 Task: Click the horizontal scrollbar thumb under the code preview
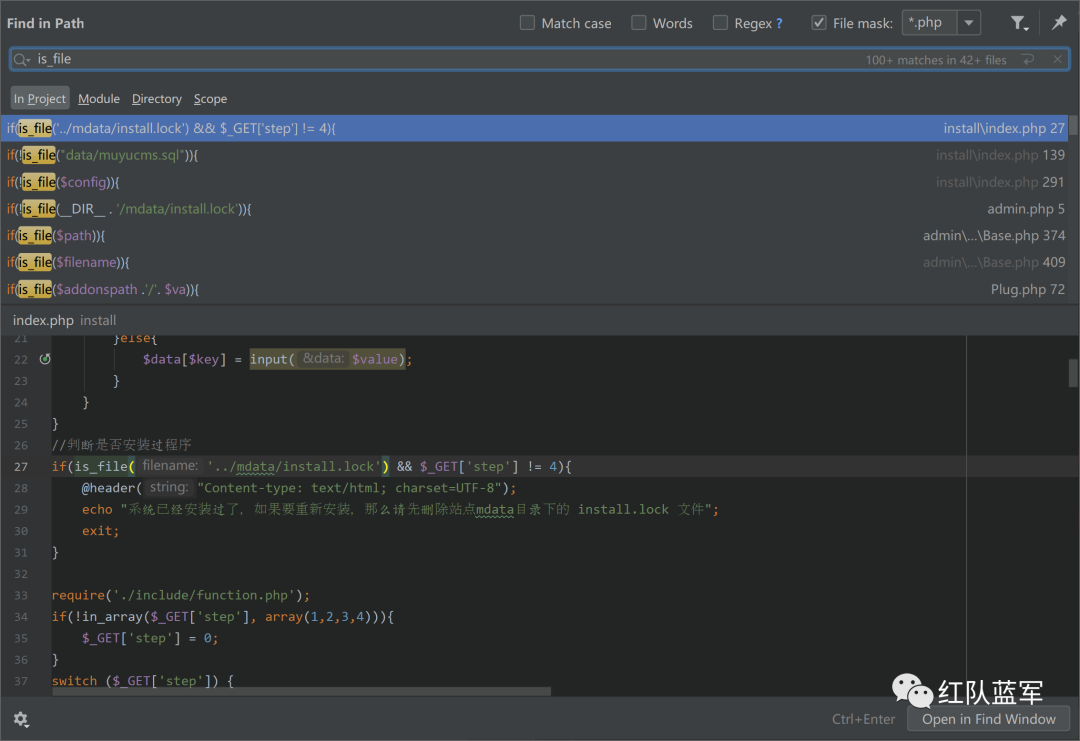[x=301, y=691]
